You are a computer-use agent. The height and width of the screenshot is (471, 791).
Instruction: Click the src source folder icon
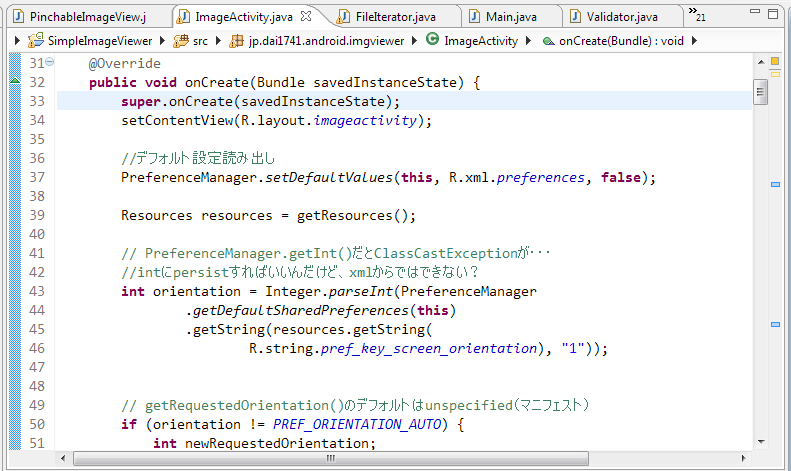tap(181, 41)
